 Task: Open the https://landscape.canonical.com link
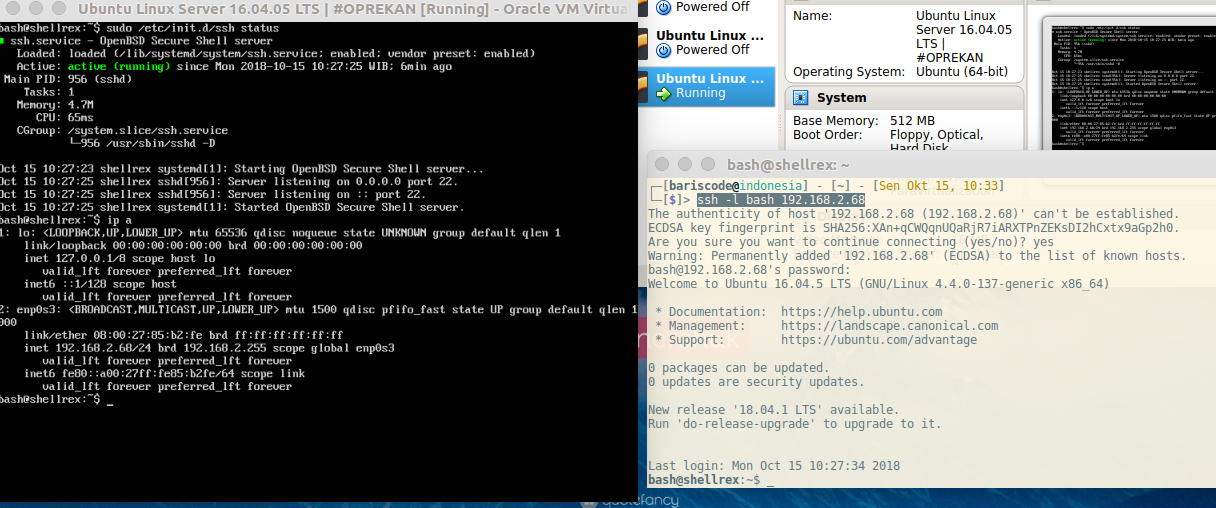point(889,326)
